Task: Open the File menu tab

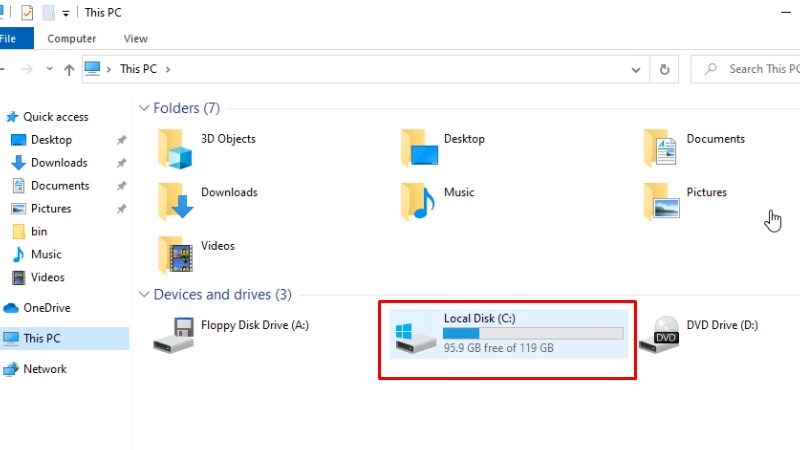Action: pos(15,38)
